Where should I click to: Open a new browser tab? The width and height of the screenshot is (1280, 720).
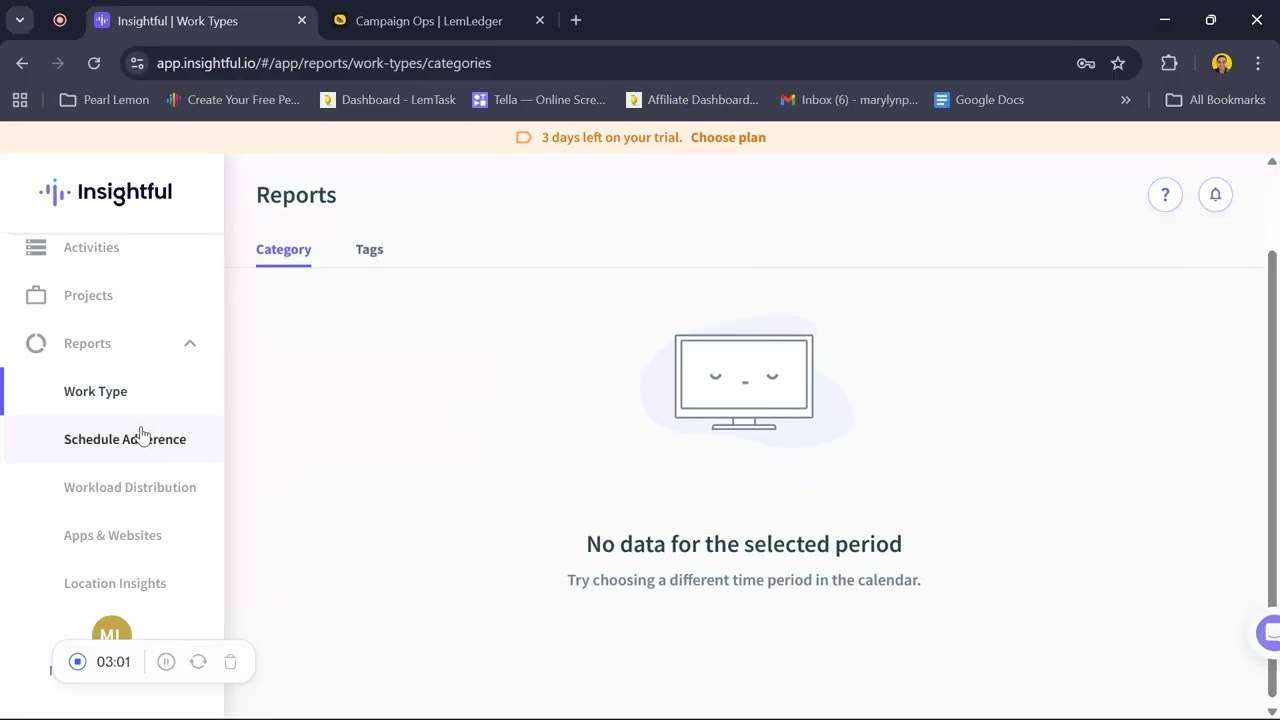click(x=575, y=20)
